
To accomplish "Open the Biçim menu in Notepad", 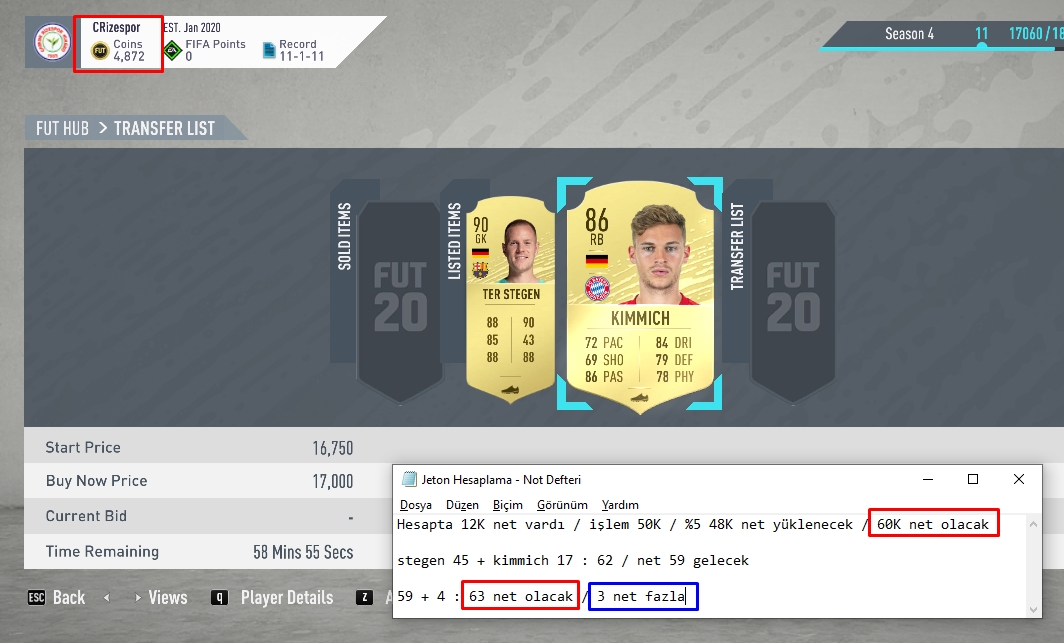I will [x=508, y=505].
